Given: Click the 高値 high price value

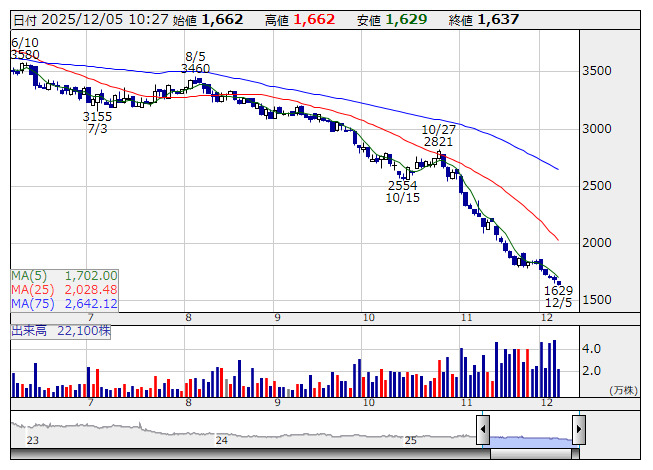Looking at the screenshot, I should coord(314,19).
